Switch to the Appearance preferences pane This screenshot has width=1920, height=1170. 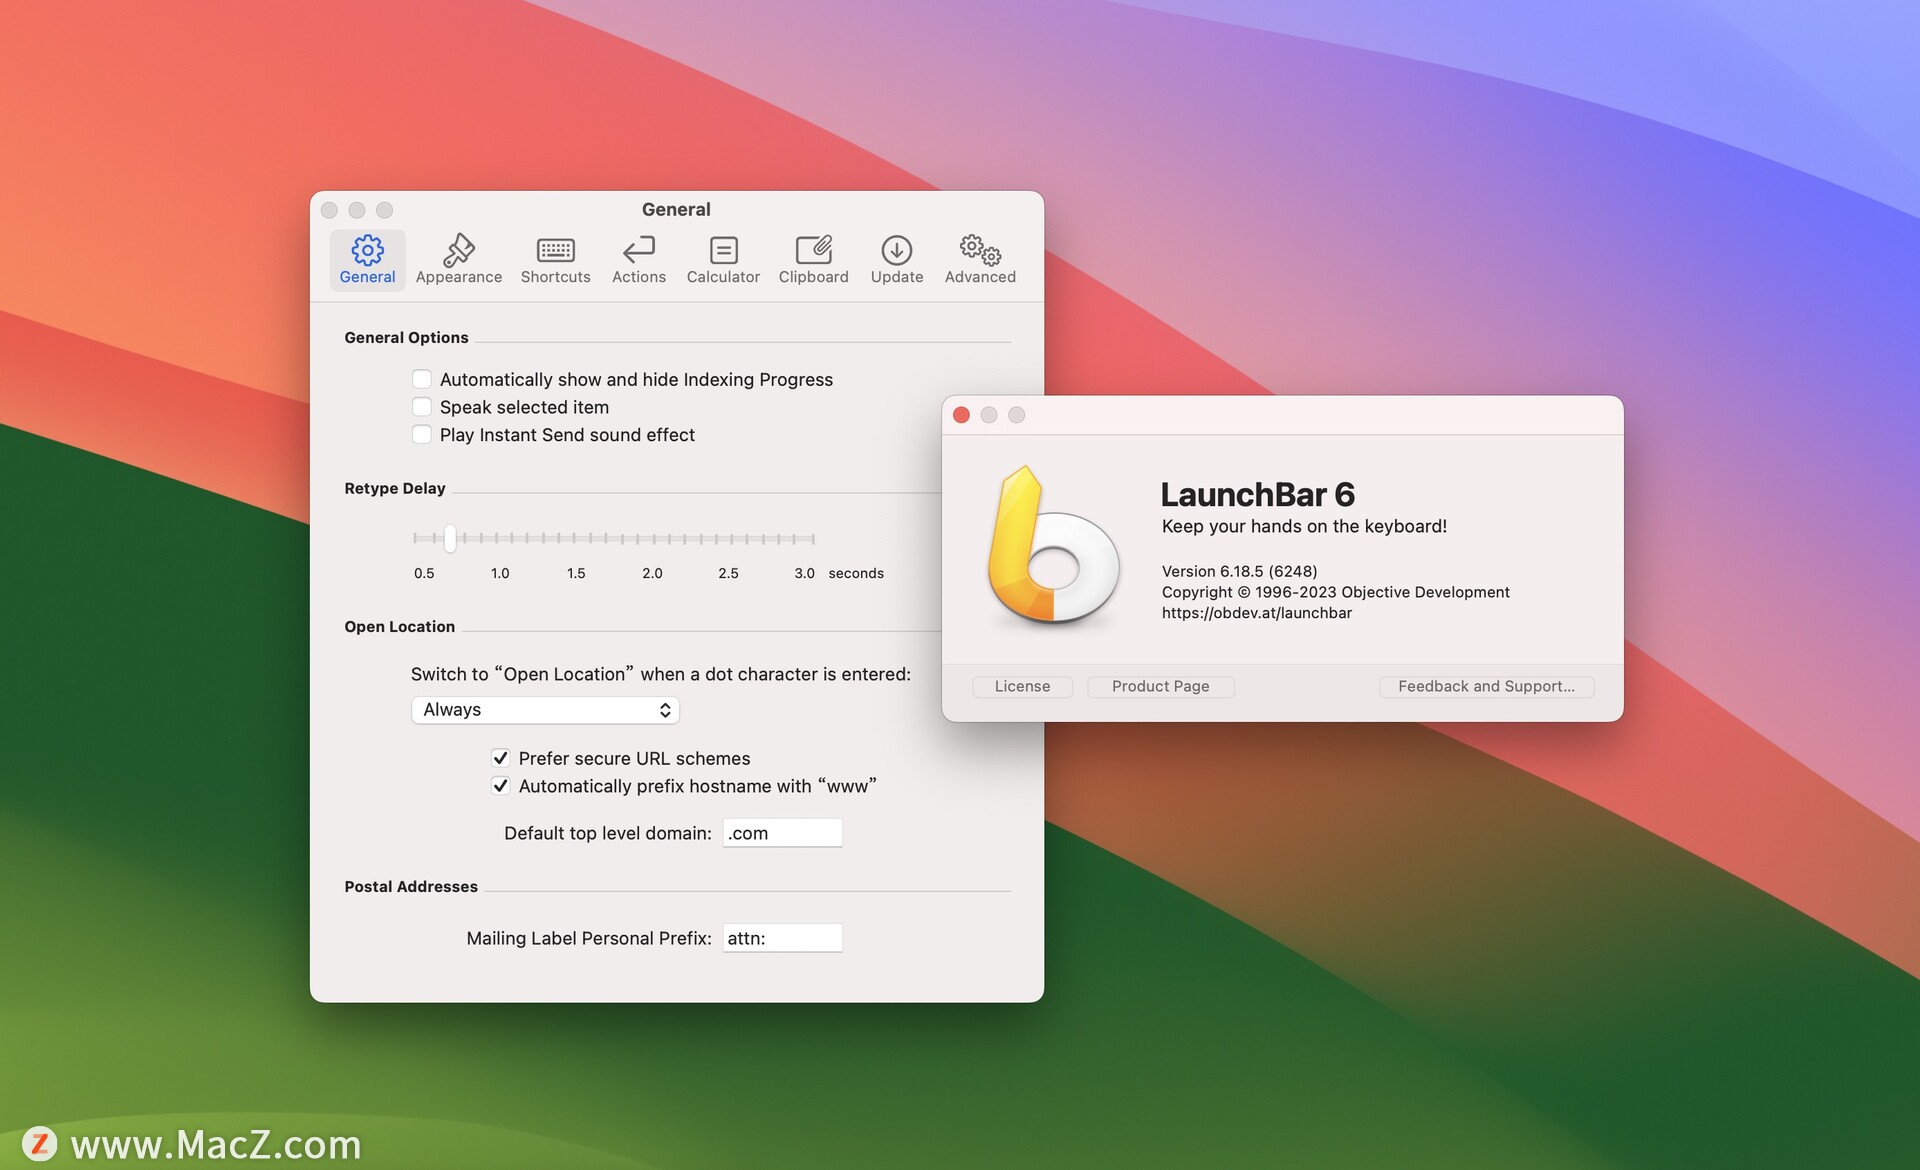point(458,258)
